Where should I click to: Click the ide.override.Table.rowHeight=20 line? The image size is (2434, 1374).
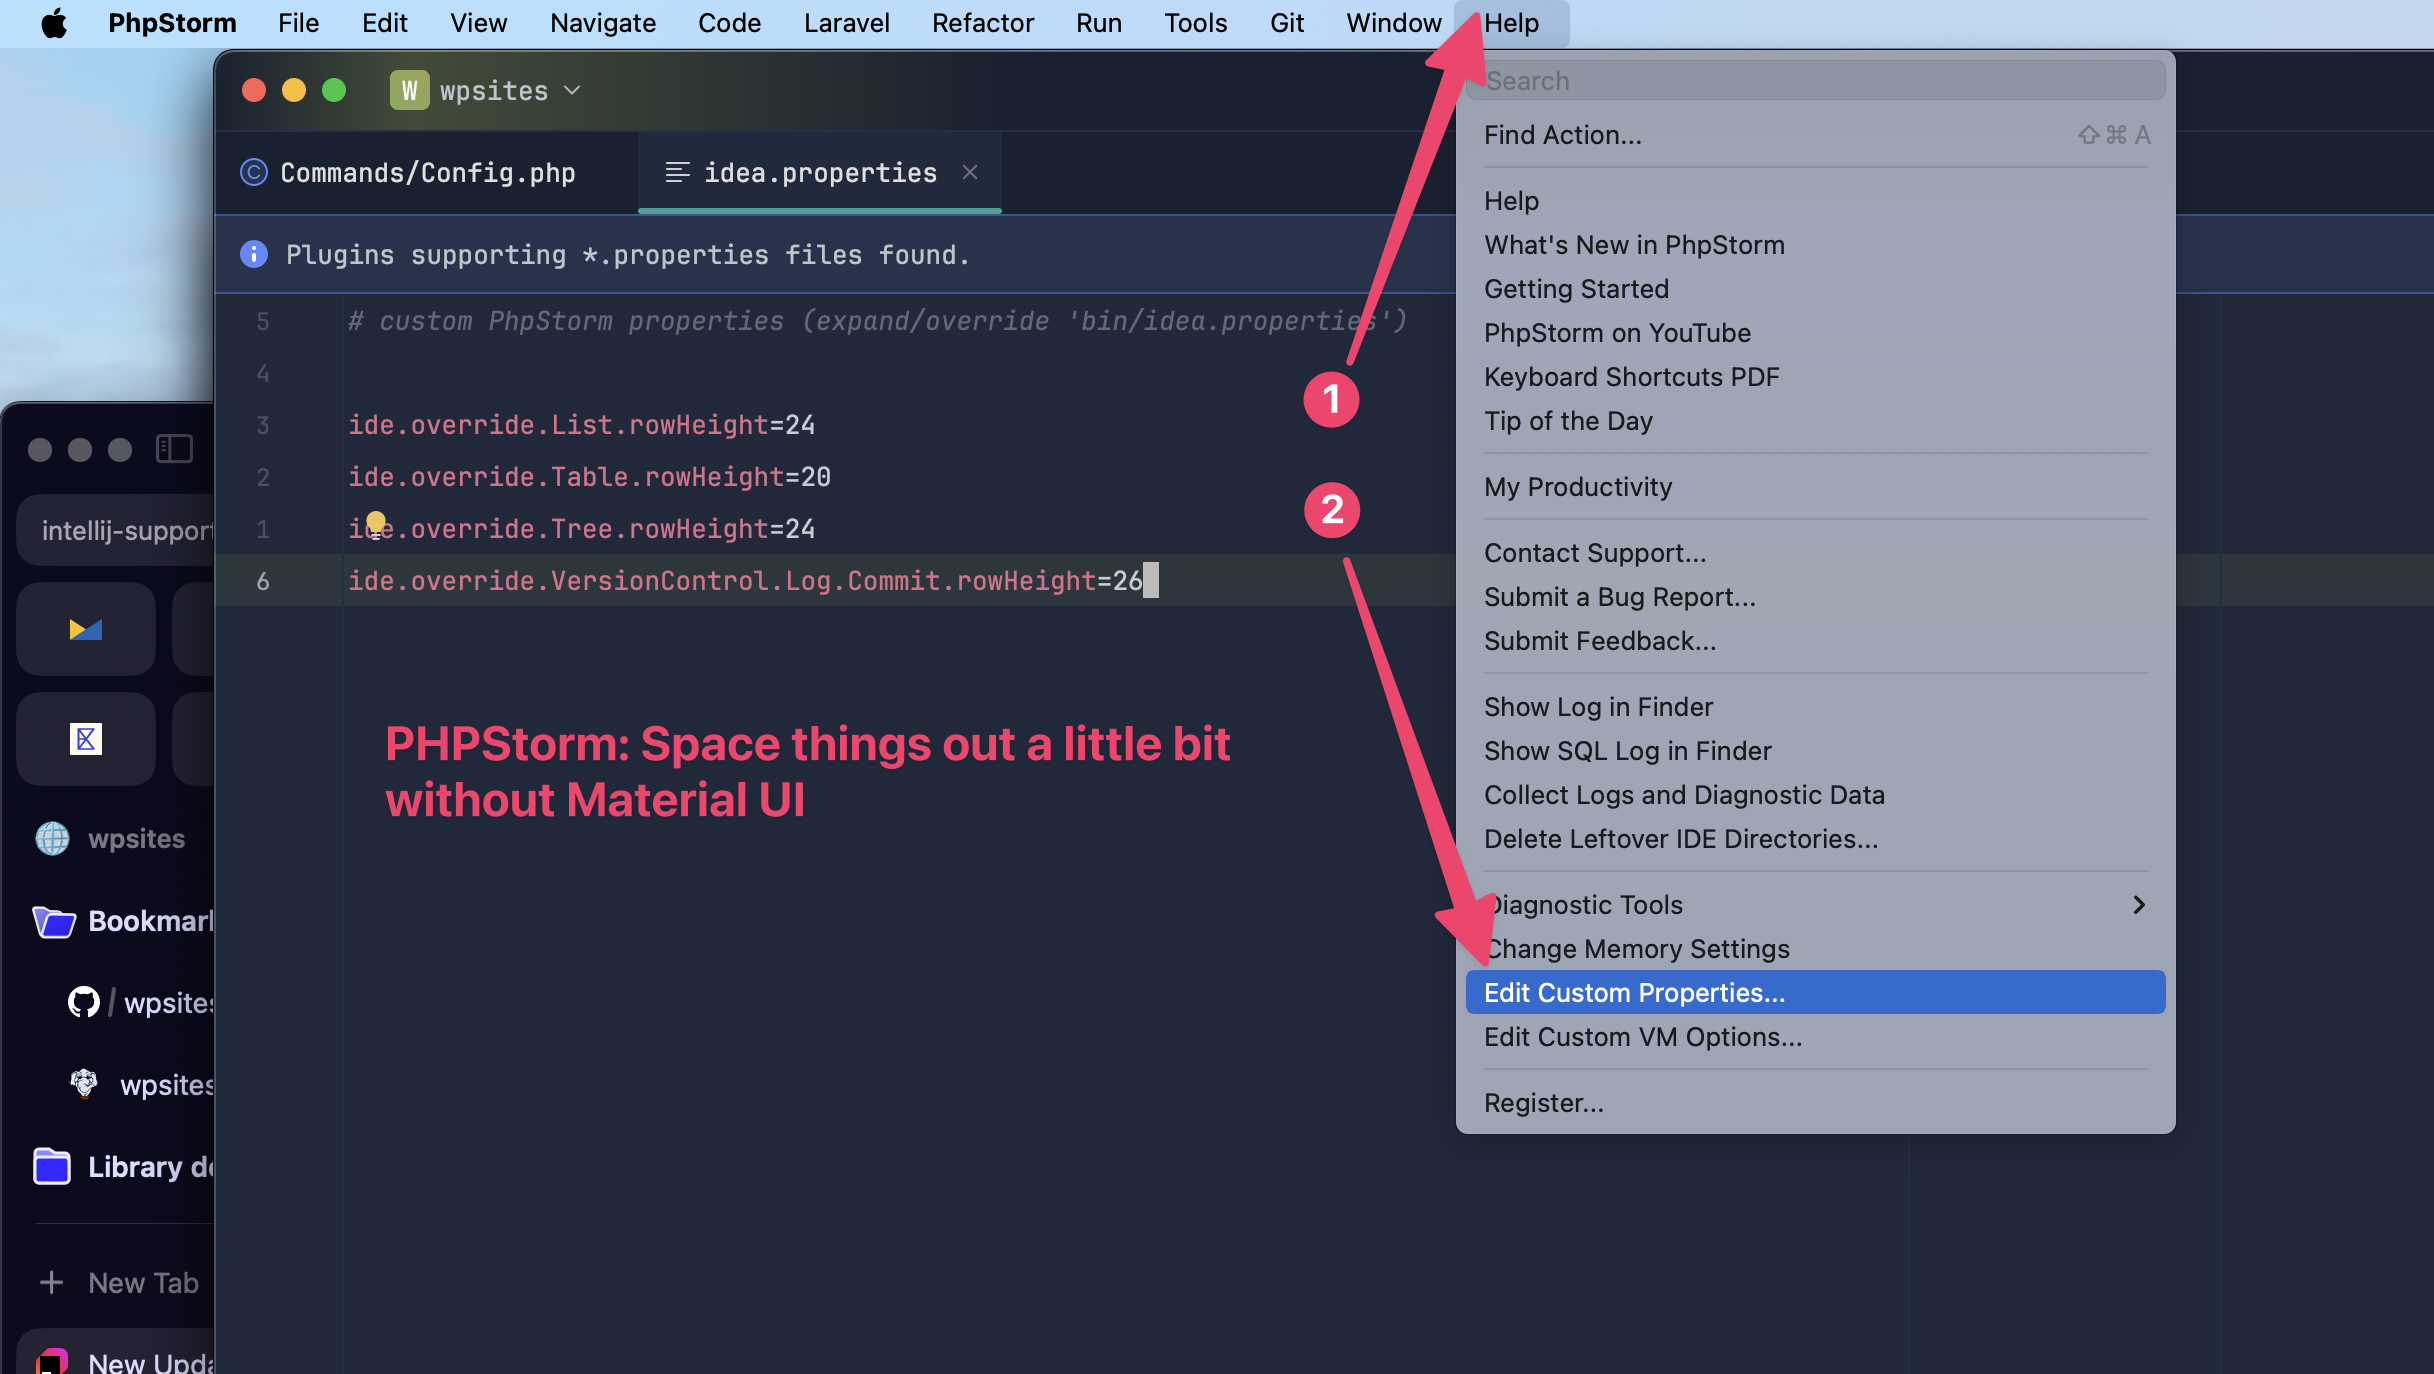(589, 477)
